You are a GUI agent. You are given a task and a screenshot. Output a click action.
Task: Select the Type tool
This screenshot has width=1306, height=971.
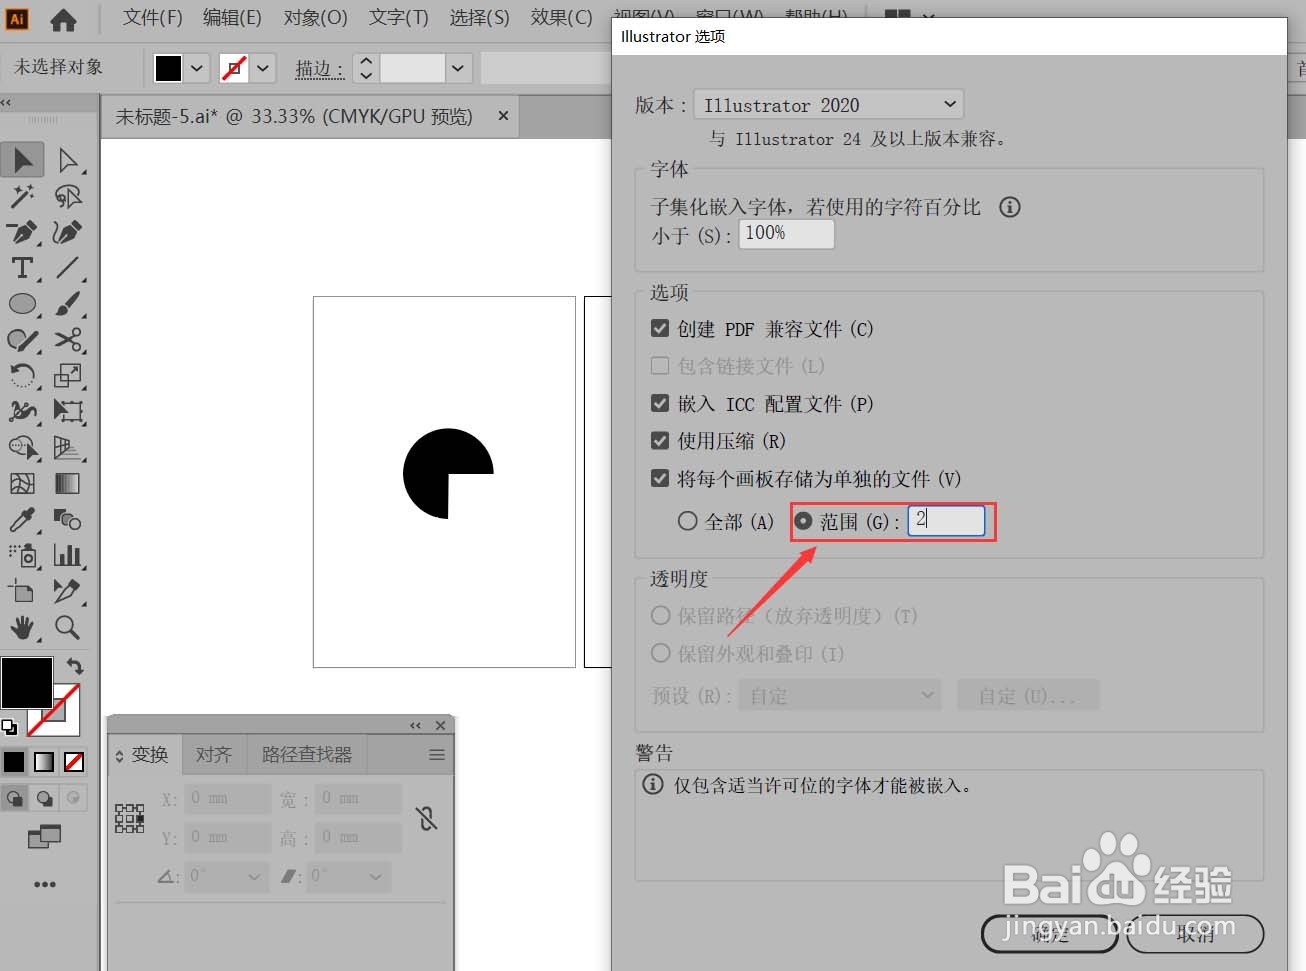pyautogui.click(x=22, y=268)
